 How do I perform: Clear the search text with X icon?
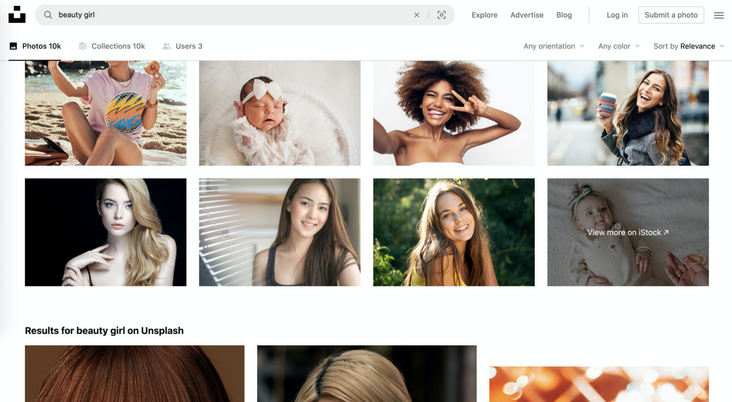click(x=416, y=15)
